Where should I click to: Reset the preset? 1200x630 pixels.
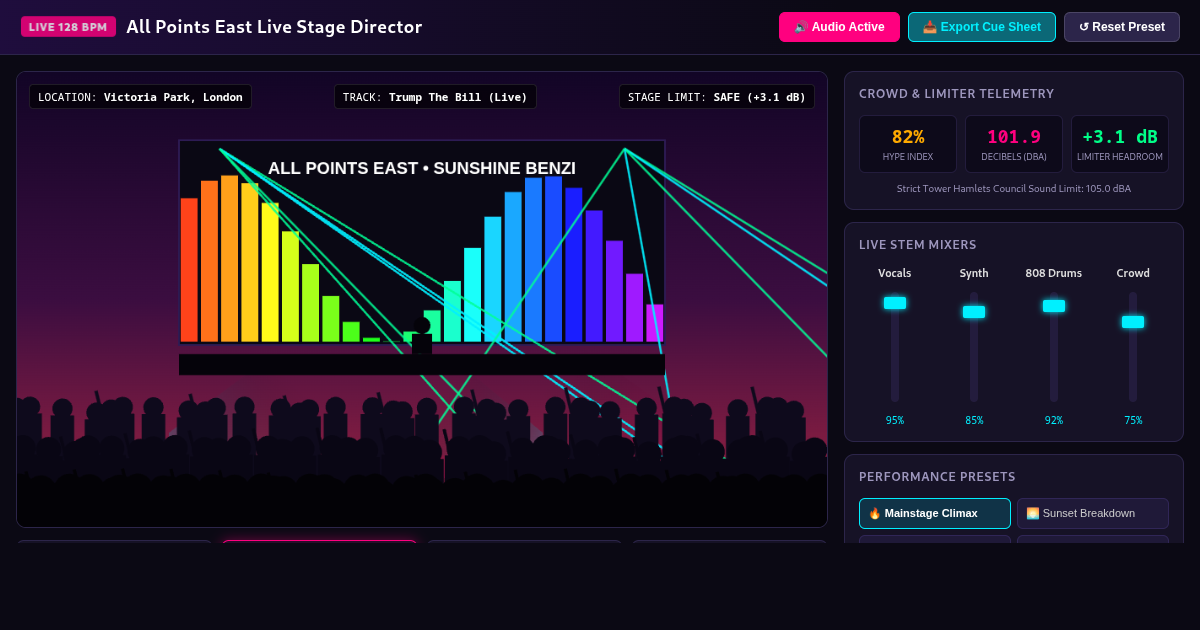1122,27
